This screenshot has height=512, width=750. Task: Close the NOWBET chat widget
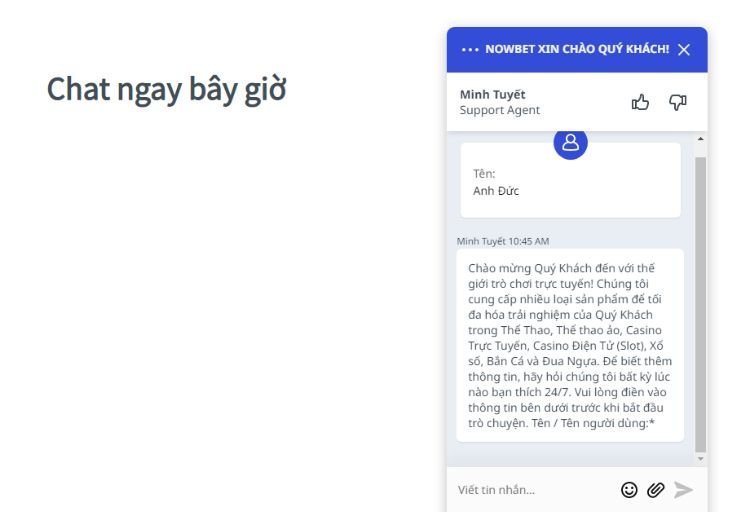tap(684, 50)
